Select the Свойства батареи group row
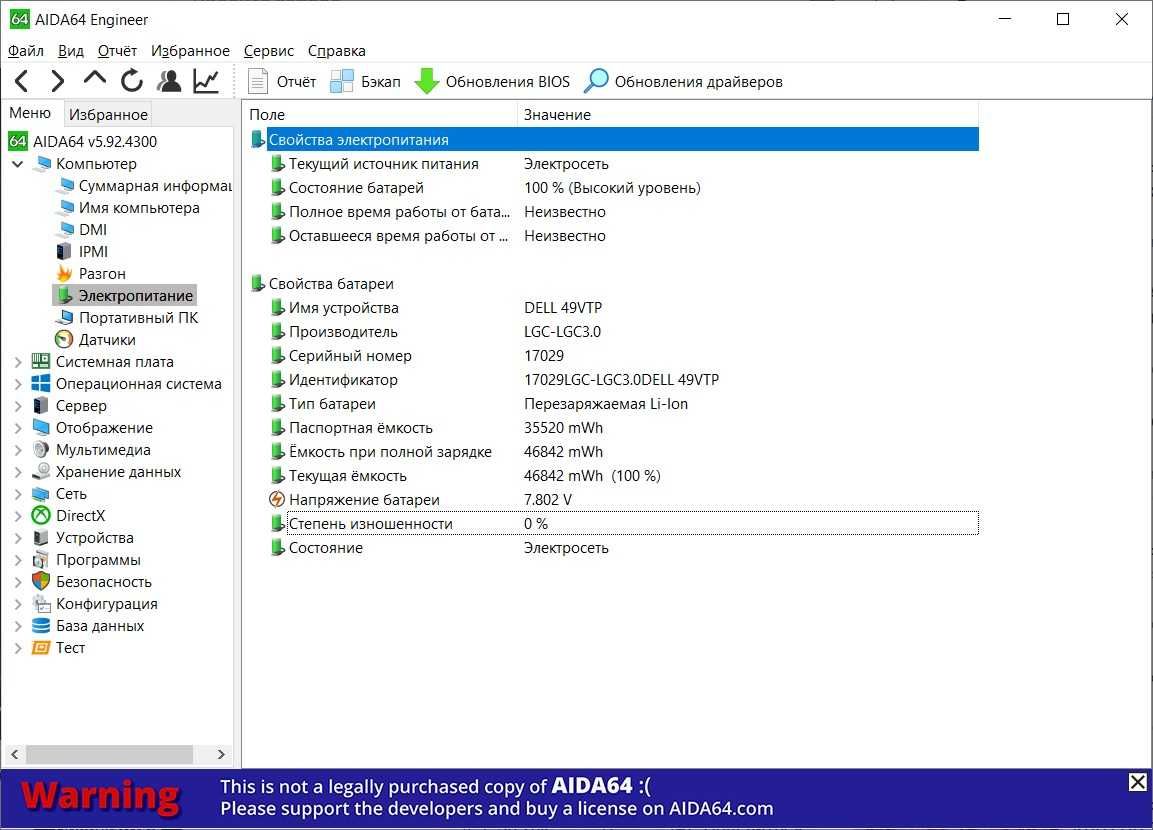This screenshot has width=1153, height=830. [614, 284]
